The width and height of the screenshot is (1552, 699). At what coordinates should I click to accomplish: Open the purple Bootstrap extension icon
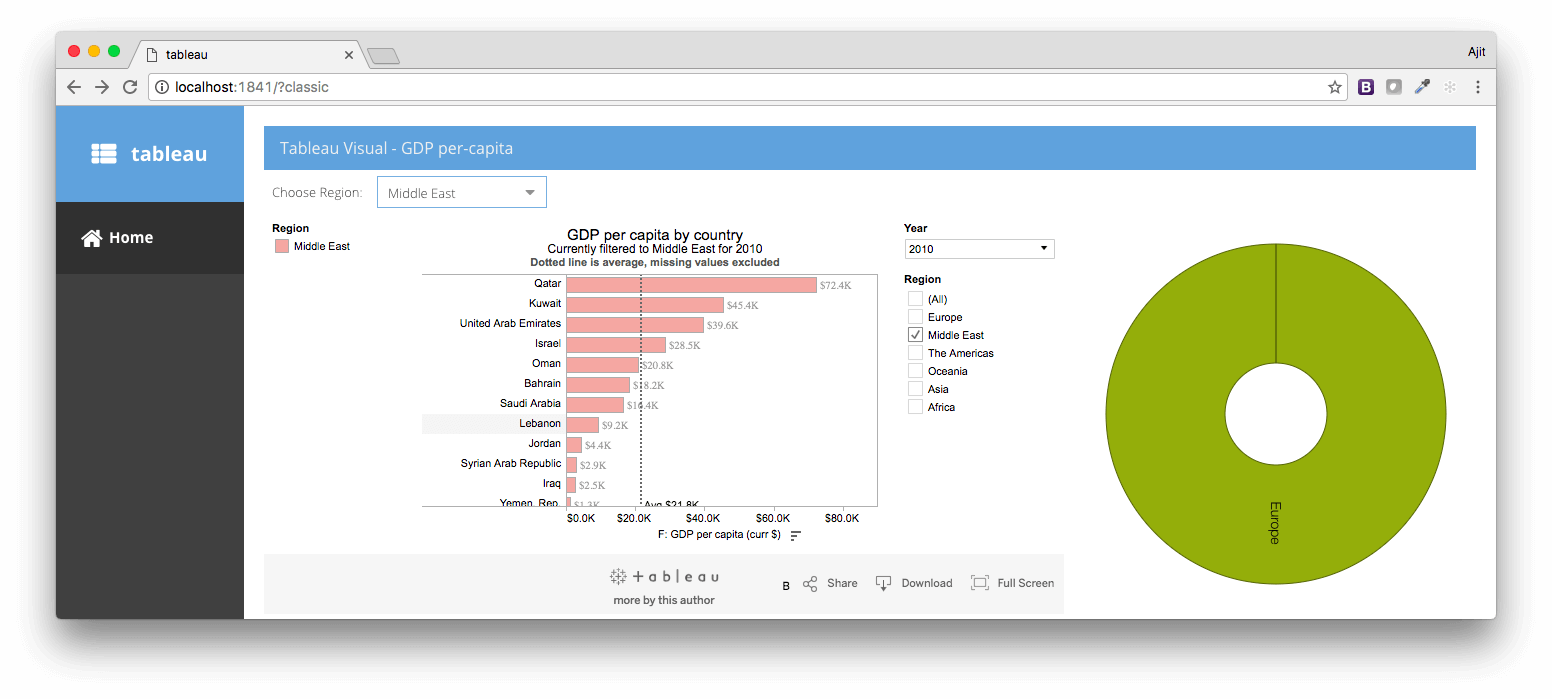pyautogui.click(x=1366, y=87)
